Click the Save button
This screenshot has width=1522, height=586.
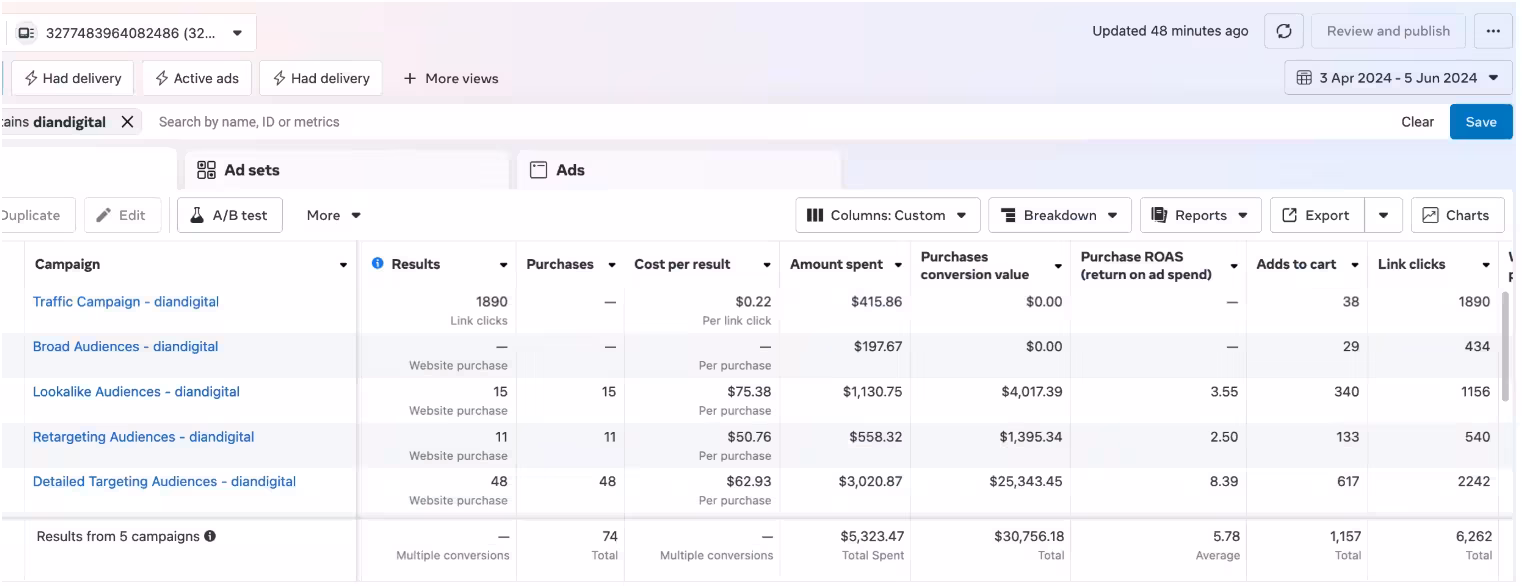(x=1481, y=122)
